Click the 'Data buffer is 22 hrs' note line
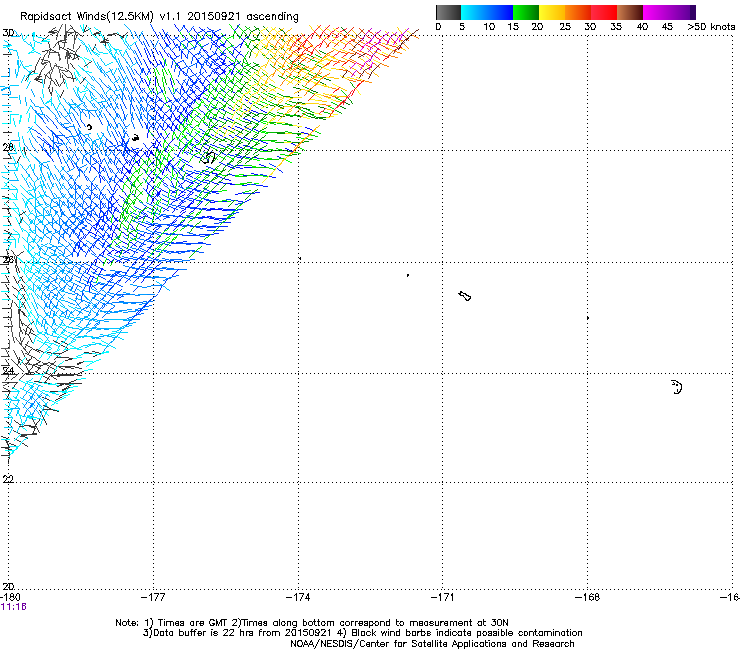 (362, 633)
